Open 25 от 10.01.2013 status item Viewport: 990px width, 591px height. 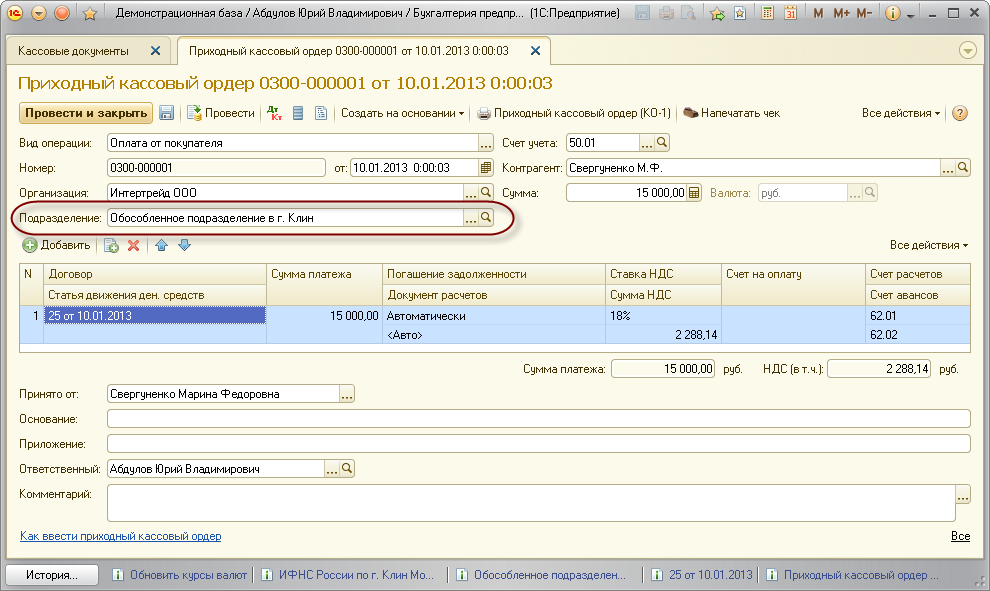click(x=702, y=575)
